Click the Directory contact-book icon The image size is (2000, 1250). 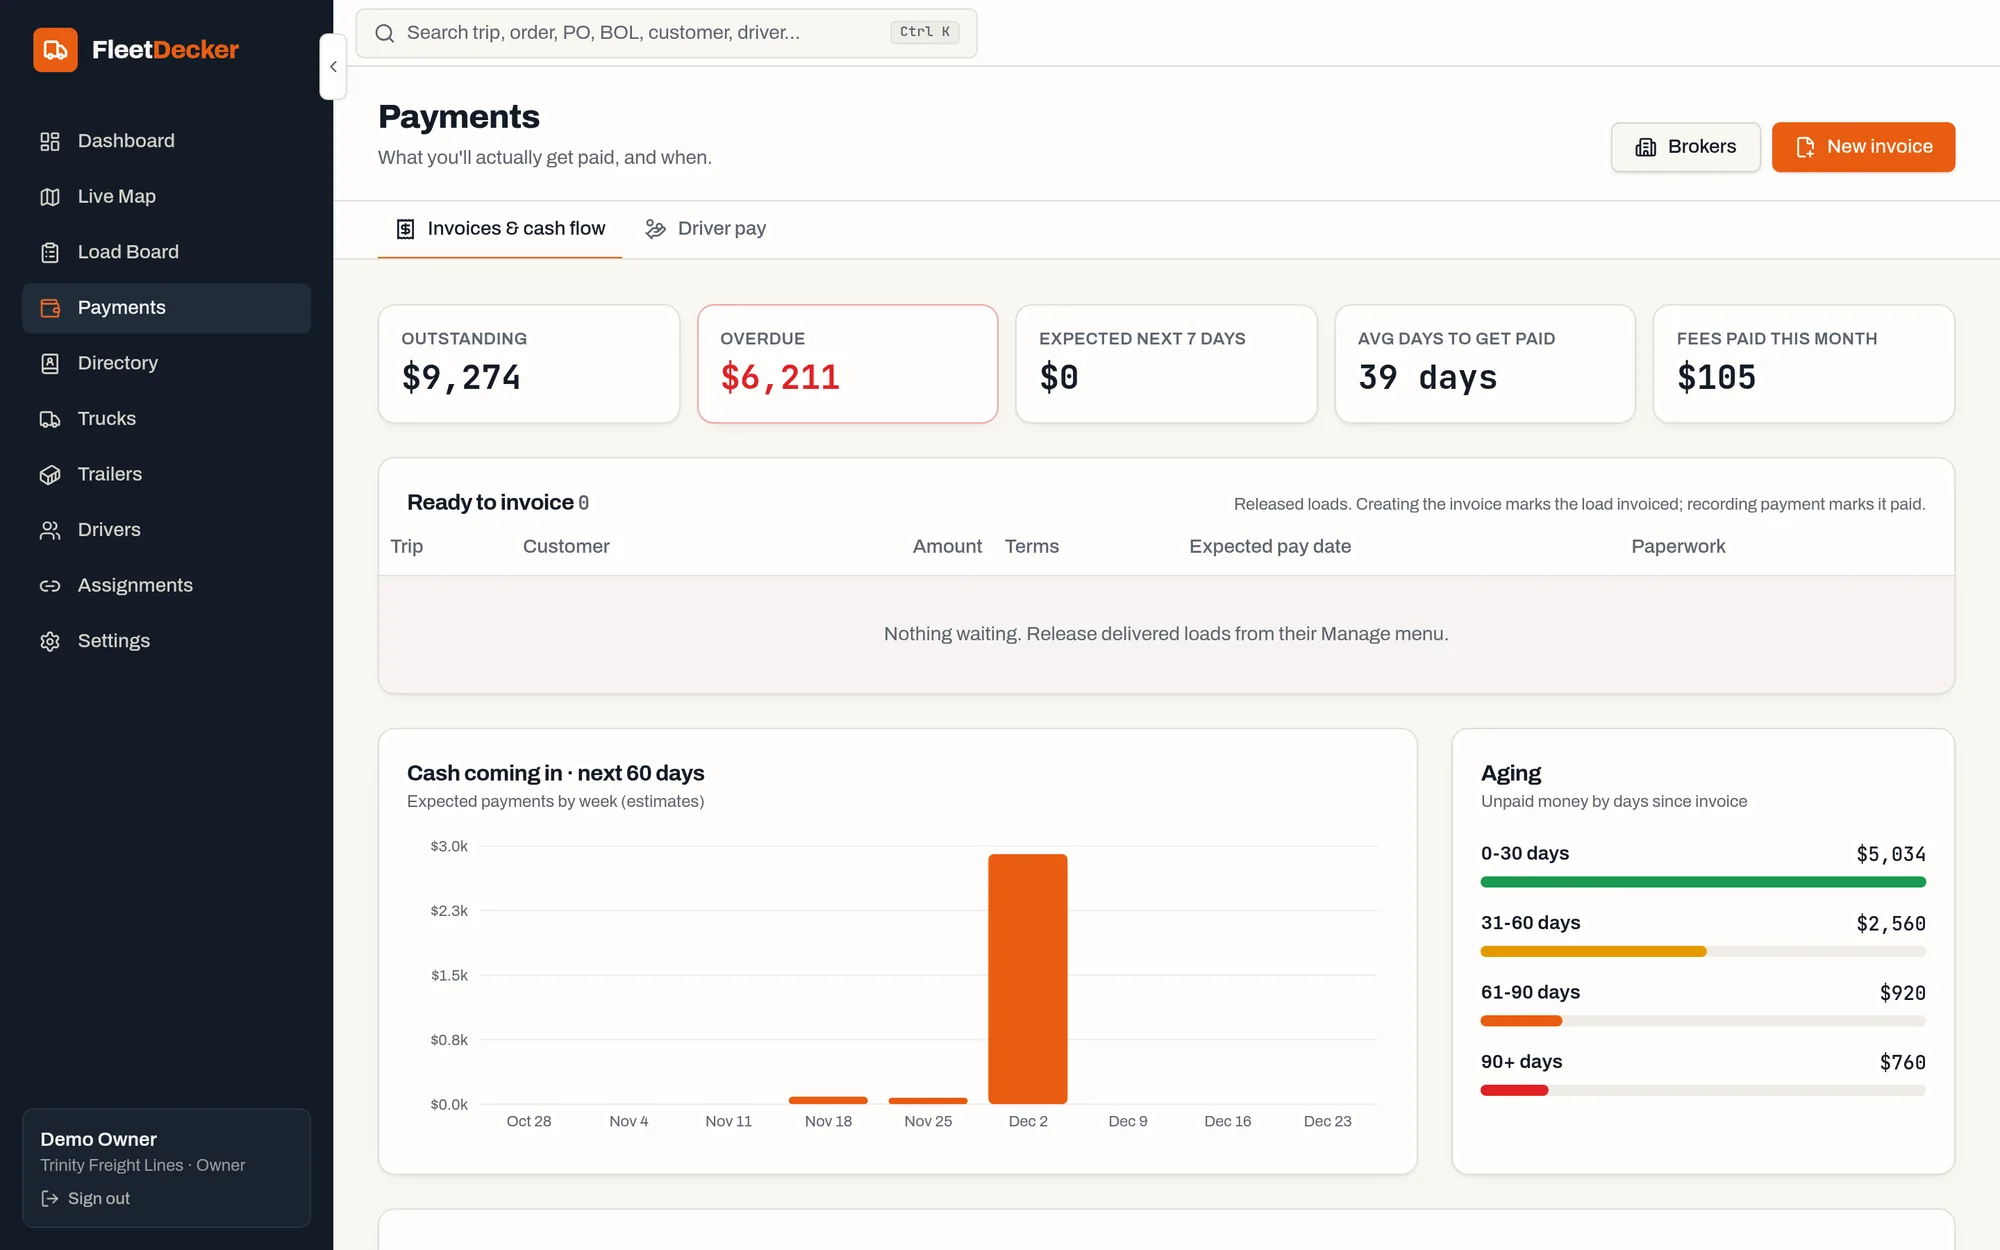[50, 363]
